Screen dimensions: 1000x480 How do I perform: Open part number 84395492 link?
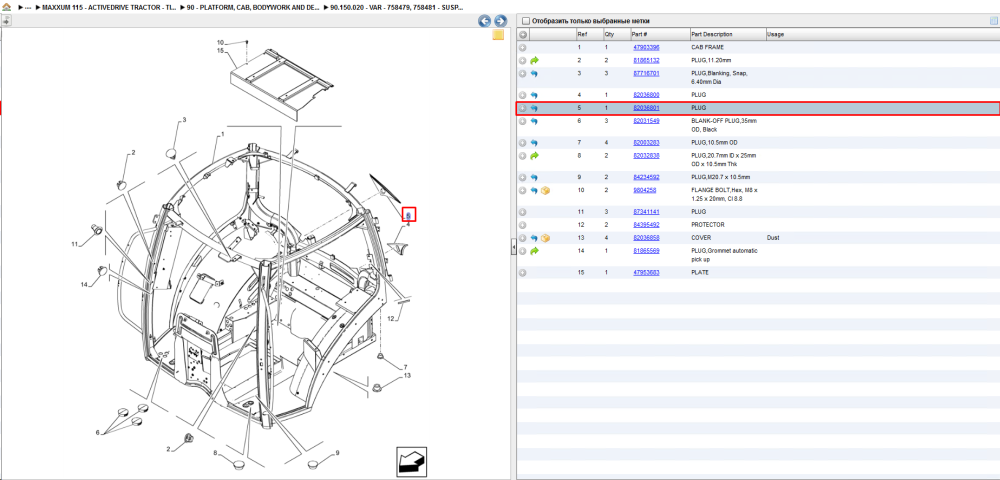(x=646, y=225)
